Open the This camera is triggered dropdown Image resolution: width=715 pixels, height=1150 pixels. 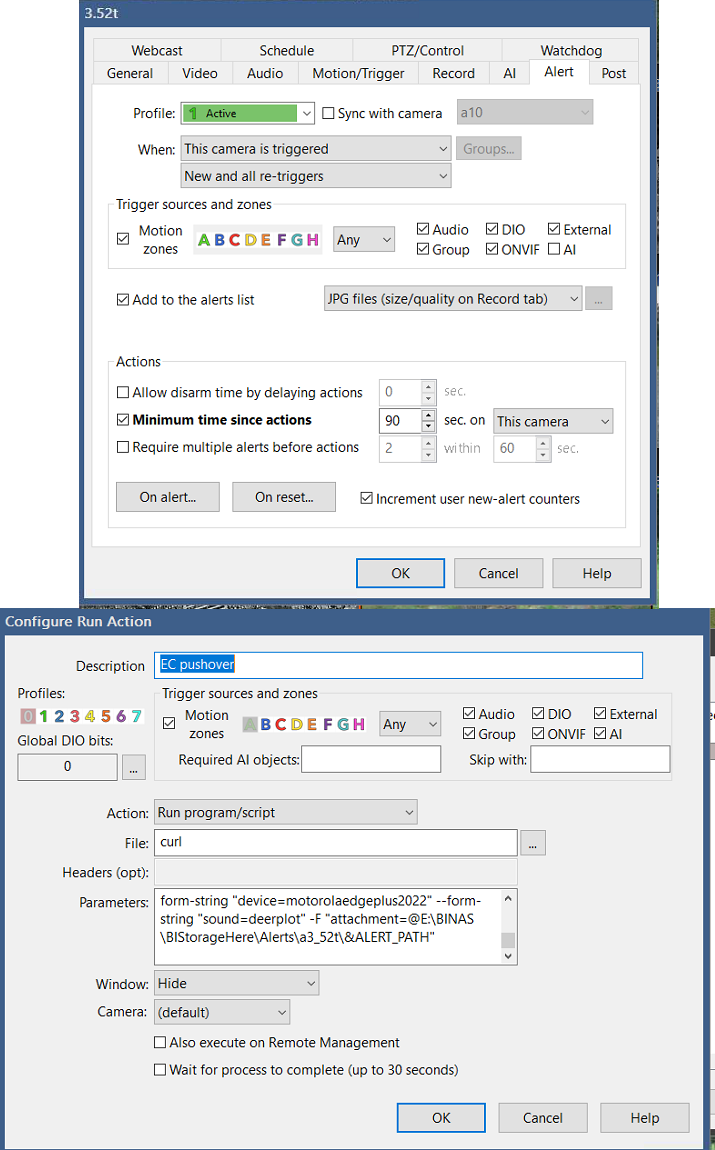point(316,149)
